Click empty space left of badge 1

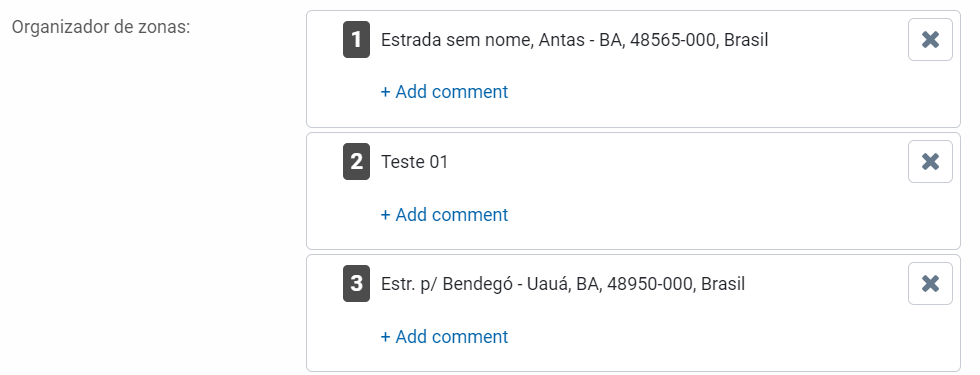click(325, 39)
